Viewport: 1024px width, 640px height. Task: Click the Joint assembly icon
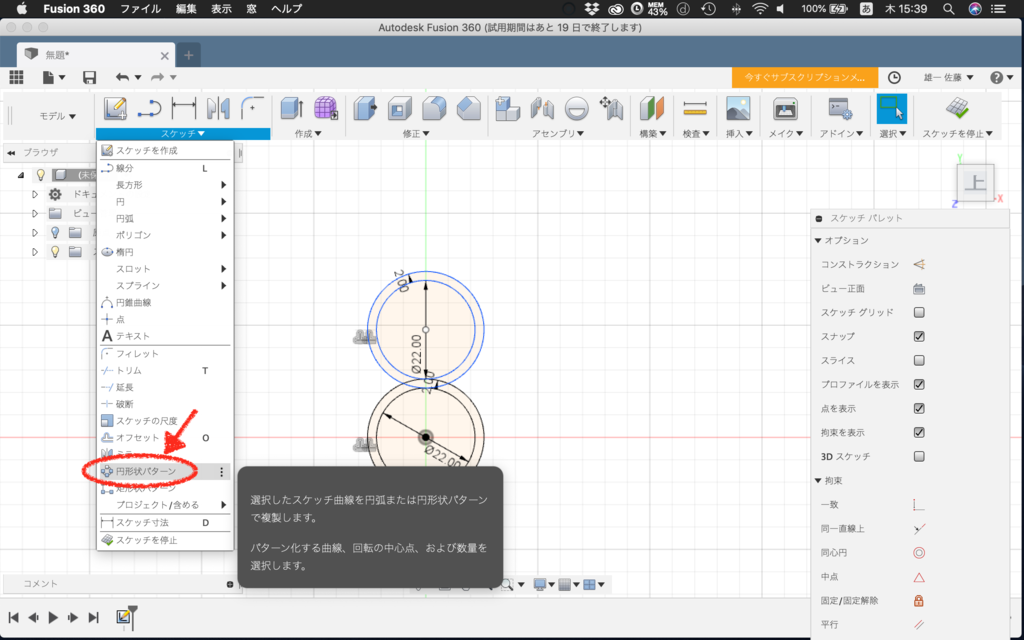(542, 108)
